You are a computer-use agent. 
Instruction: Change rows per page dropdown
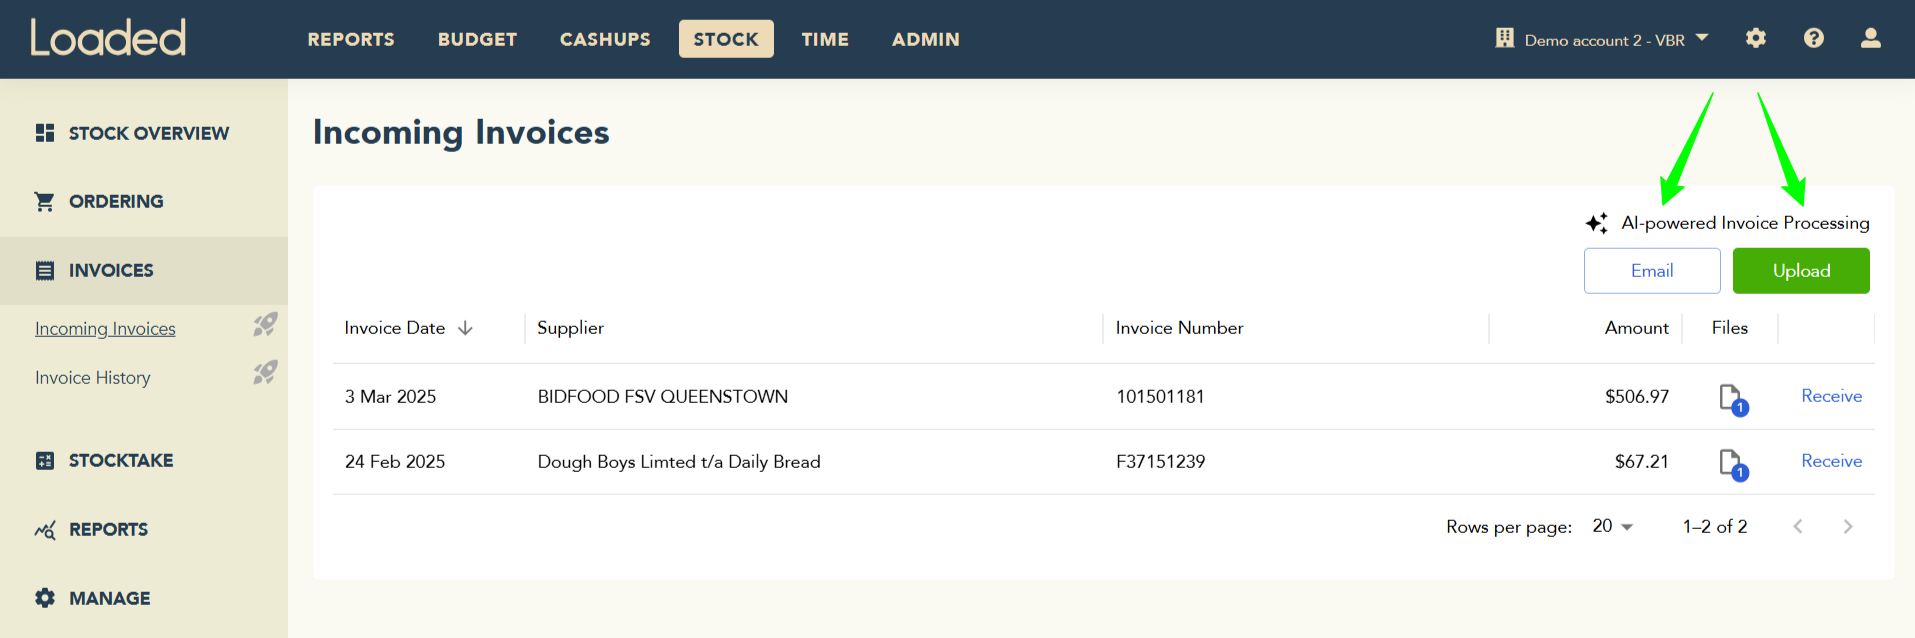pyautogui.click(x=1612, y=526)
